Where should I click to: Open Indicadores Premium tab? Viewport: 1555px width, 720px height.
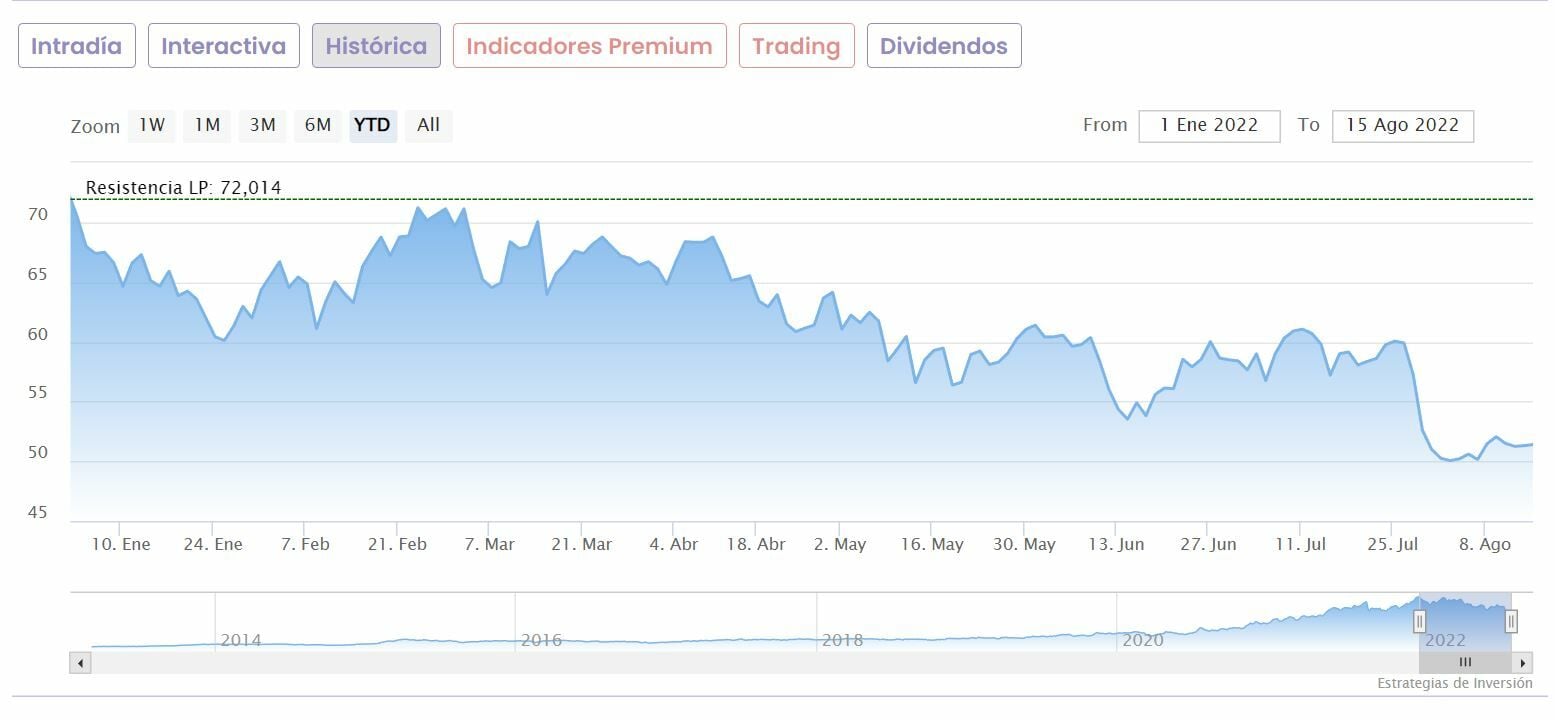click(x=589, y=46)
